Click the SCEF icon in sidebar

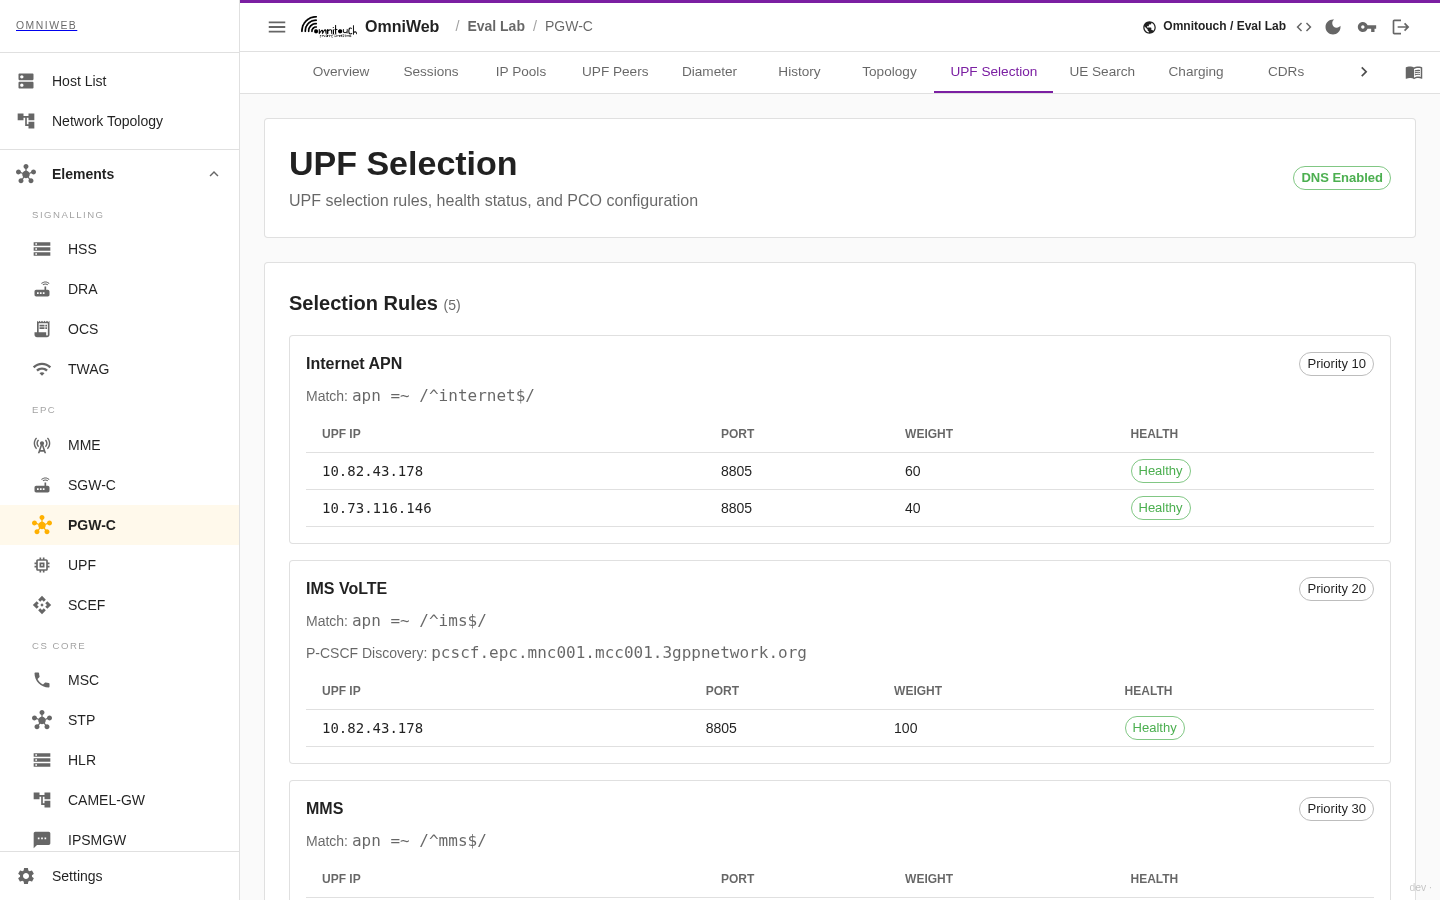point(42,605)
